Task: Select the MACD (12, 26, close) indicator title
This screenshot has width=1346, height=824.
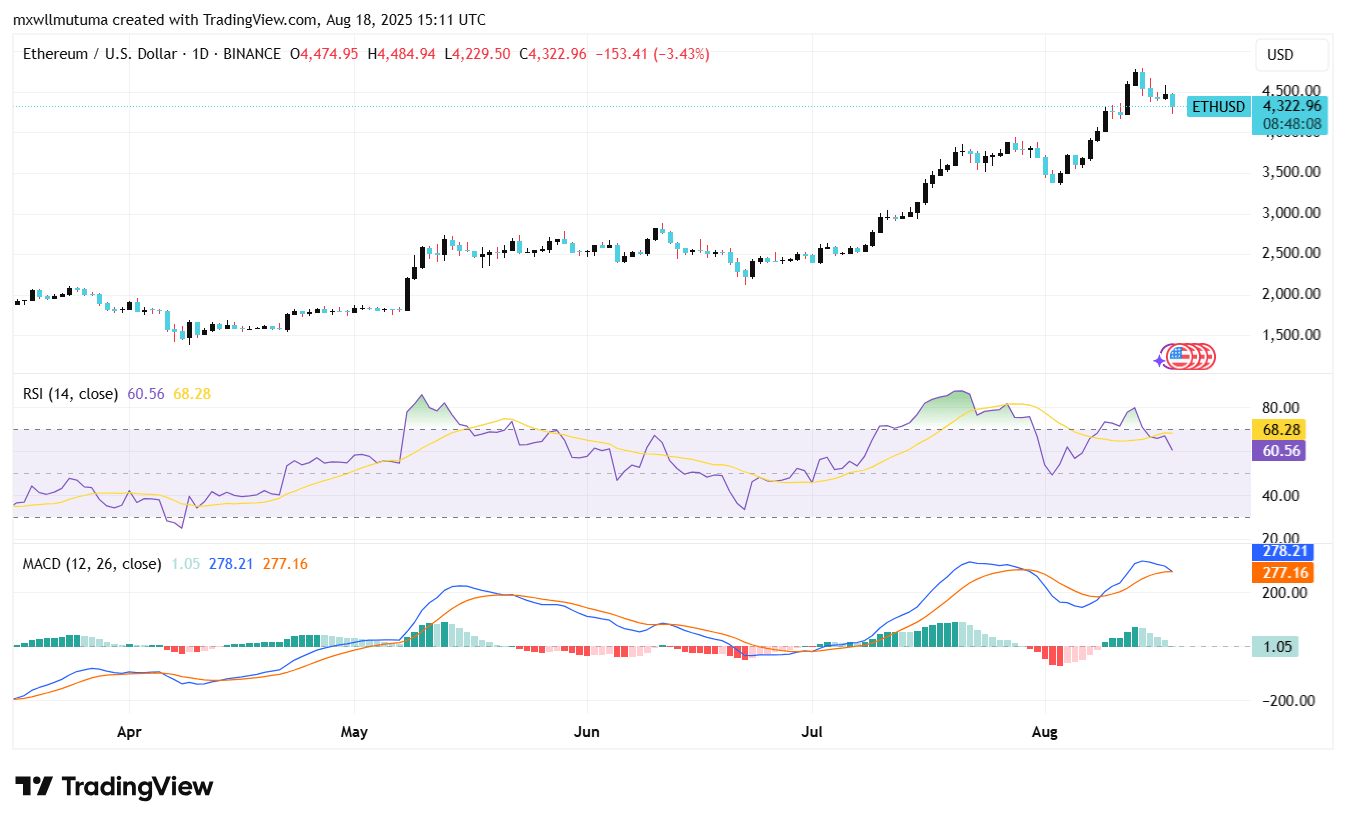Action: 92,564
